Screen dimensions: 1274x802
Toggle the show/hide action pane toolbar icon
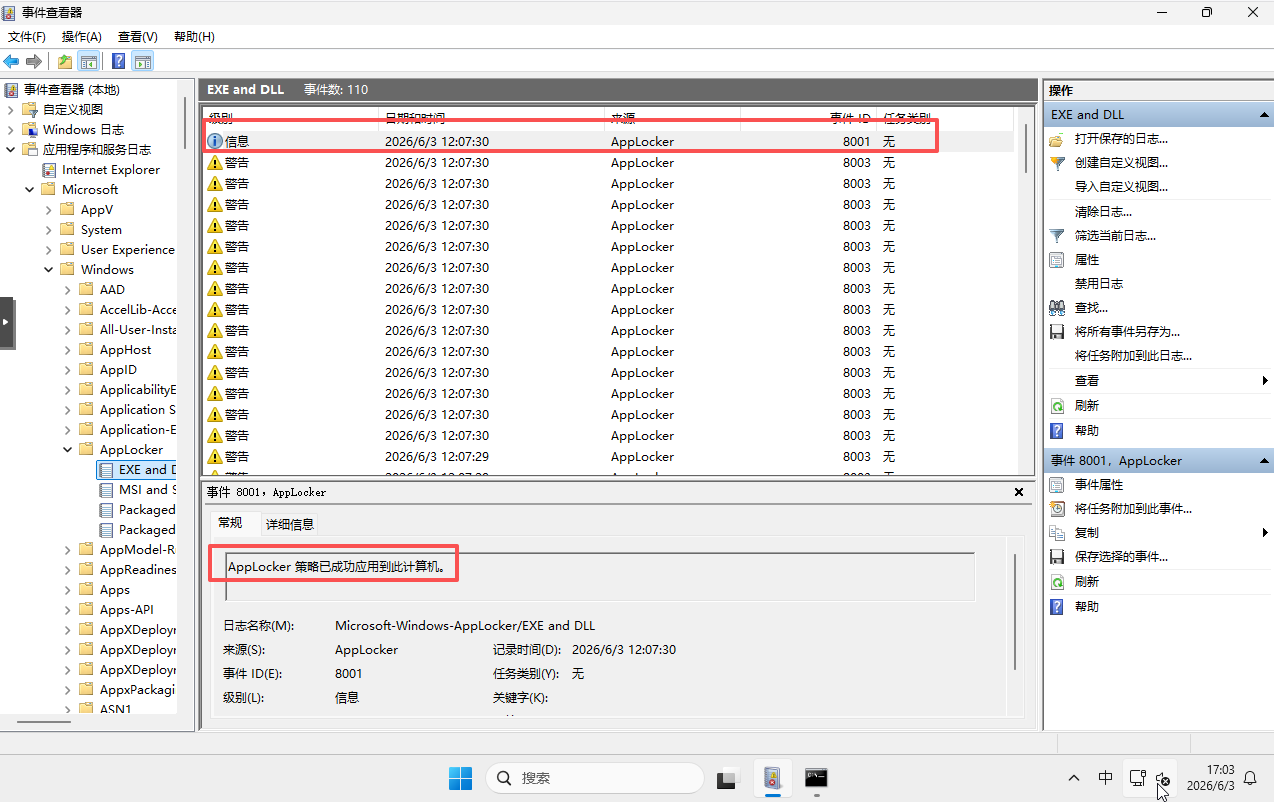click(143, 61)
